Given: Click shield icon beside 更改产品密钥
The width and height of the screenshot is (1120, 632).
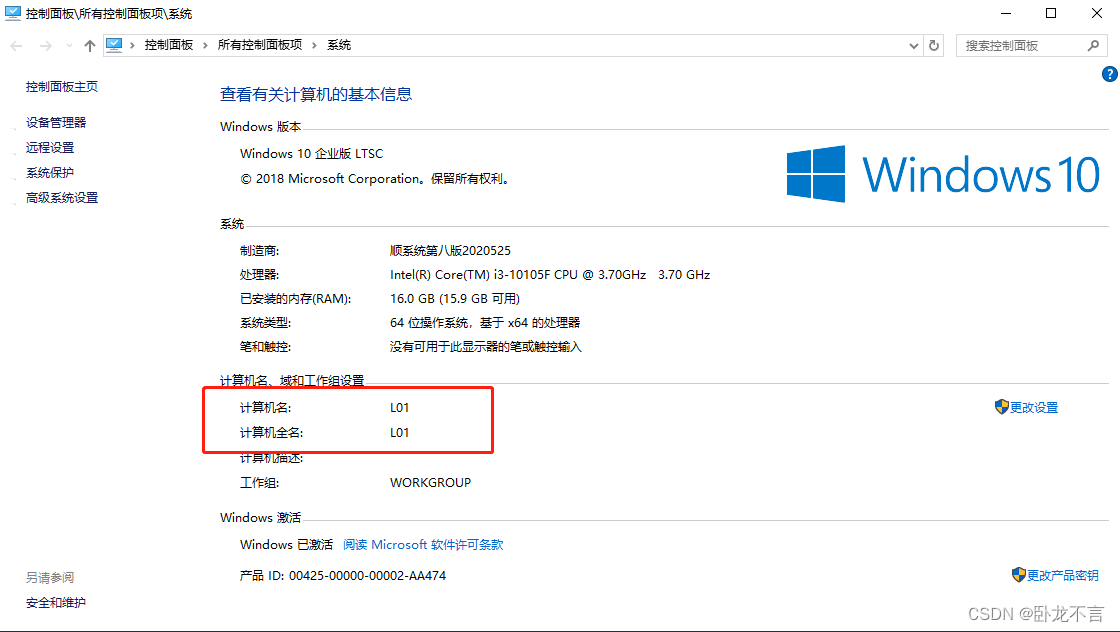Looking at the screenshot, I should point(1019,574).
